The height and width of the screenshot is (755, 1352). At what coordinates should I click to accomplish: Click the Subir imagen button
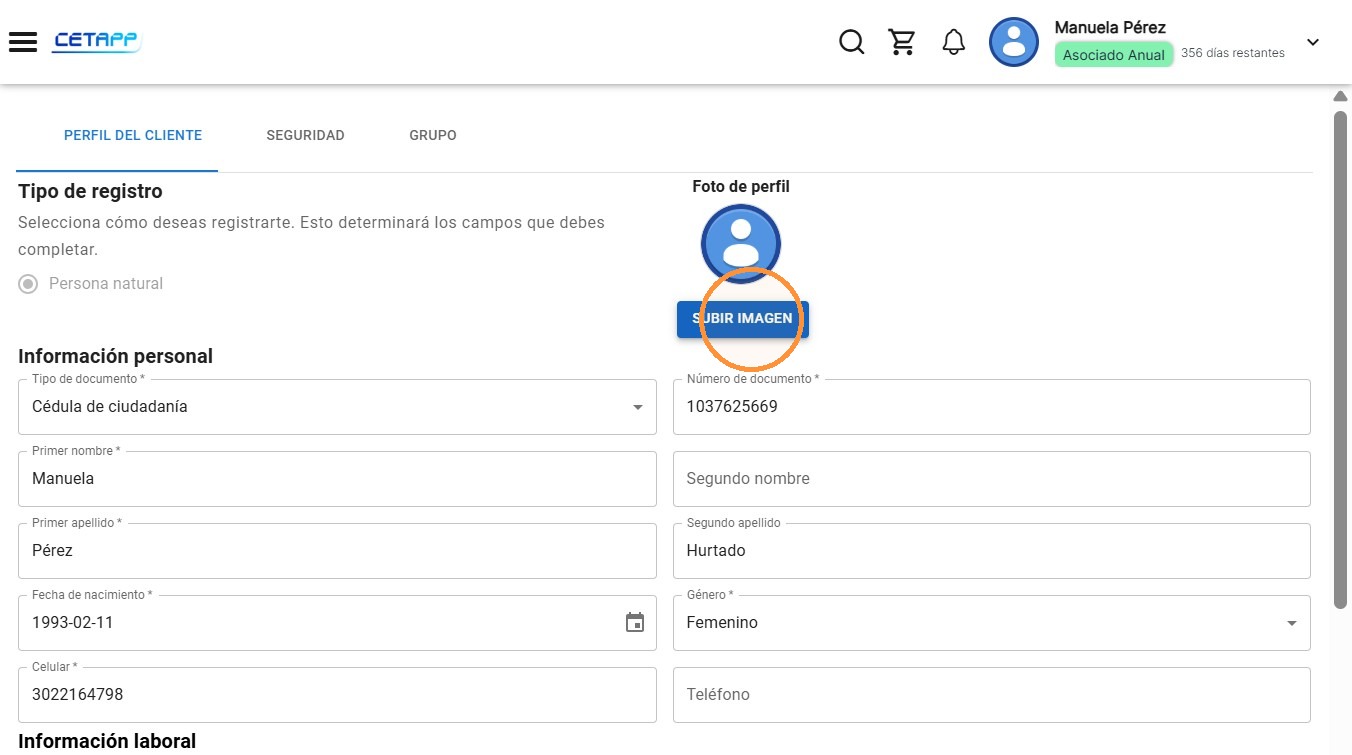tap(743, 319)
